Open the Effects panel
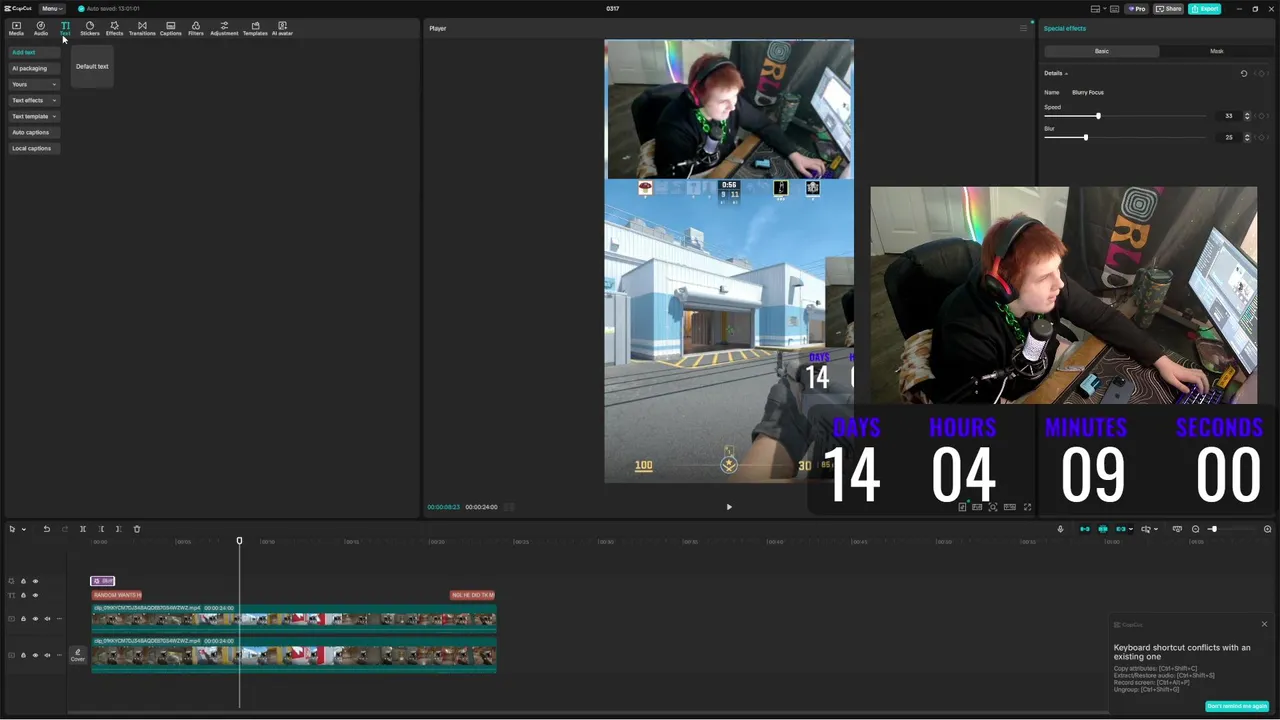 (114, 28)
